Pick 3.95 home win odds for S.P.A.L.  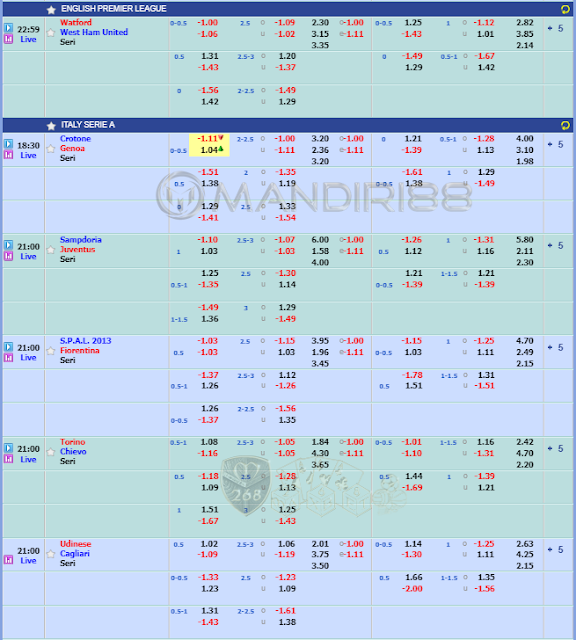click(320, 341)
